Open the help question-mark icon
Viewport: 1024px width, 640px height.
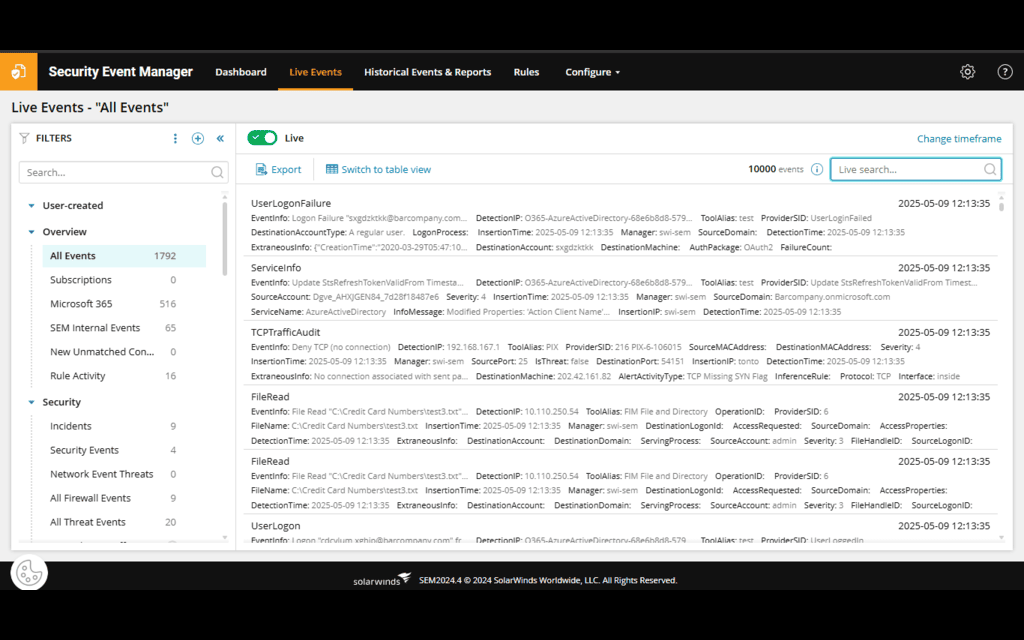click(1003, 71)
